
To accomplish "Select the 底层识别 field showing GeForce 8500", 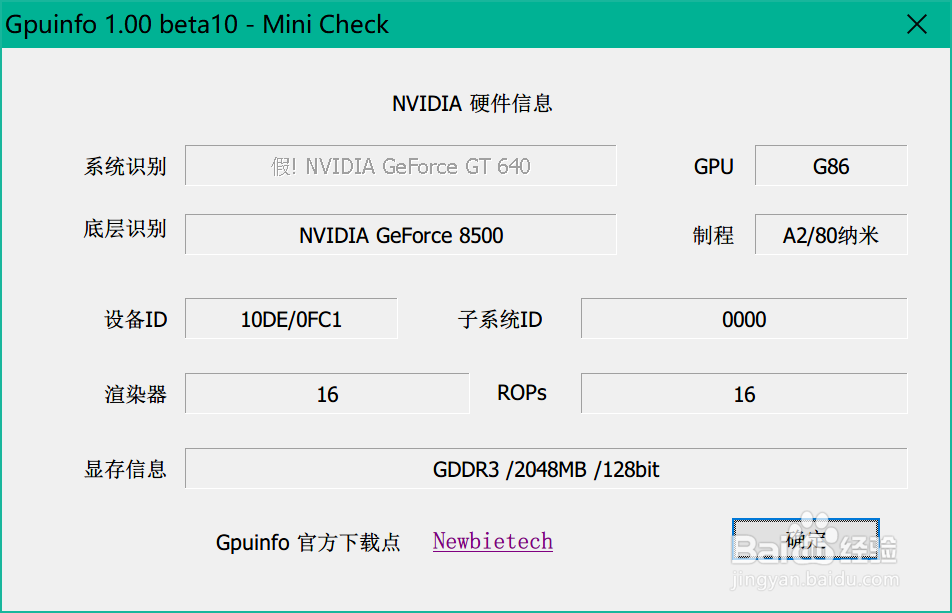I will (401, 234).
